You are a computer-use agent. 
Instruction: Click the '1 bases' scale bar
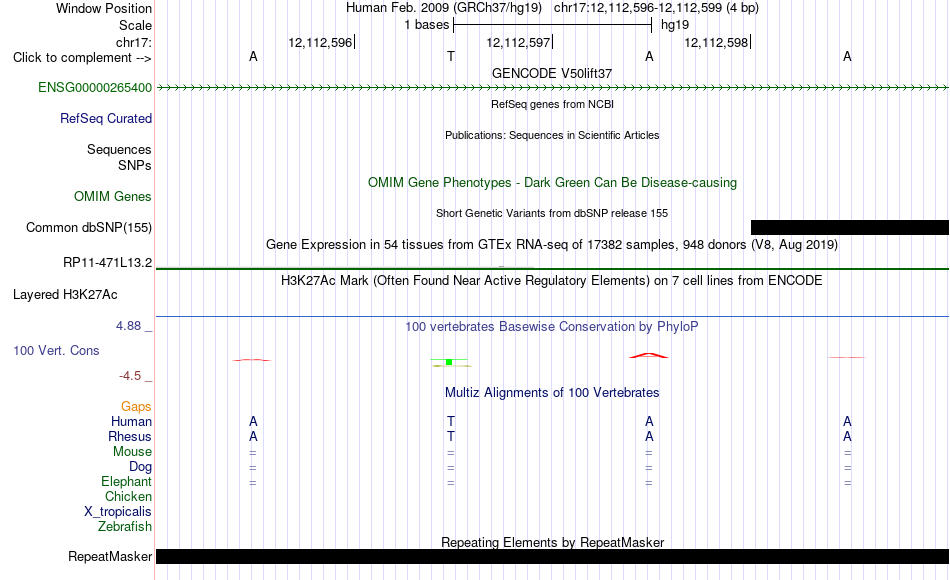coord(552,25)
